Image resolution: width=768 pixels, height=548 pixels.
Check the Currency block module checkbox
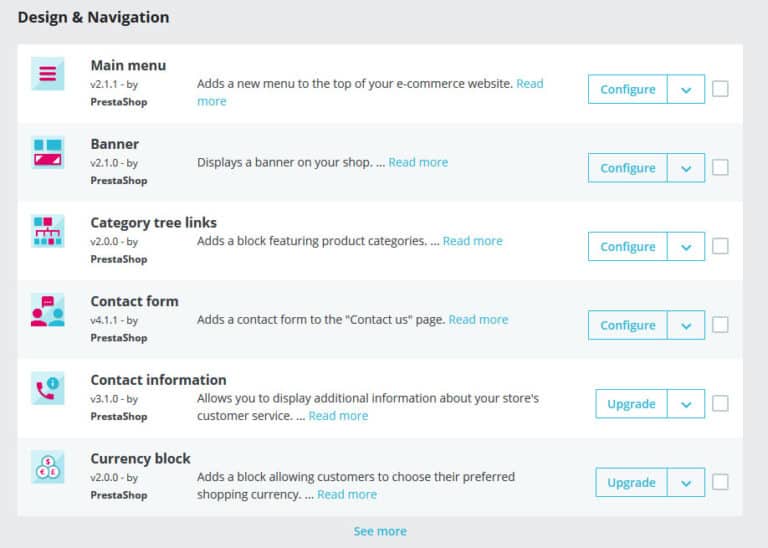[x=720, y=482]
